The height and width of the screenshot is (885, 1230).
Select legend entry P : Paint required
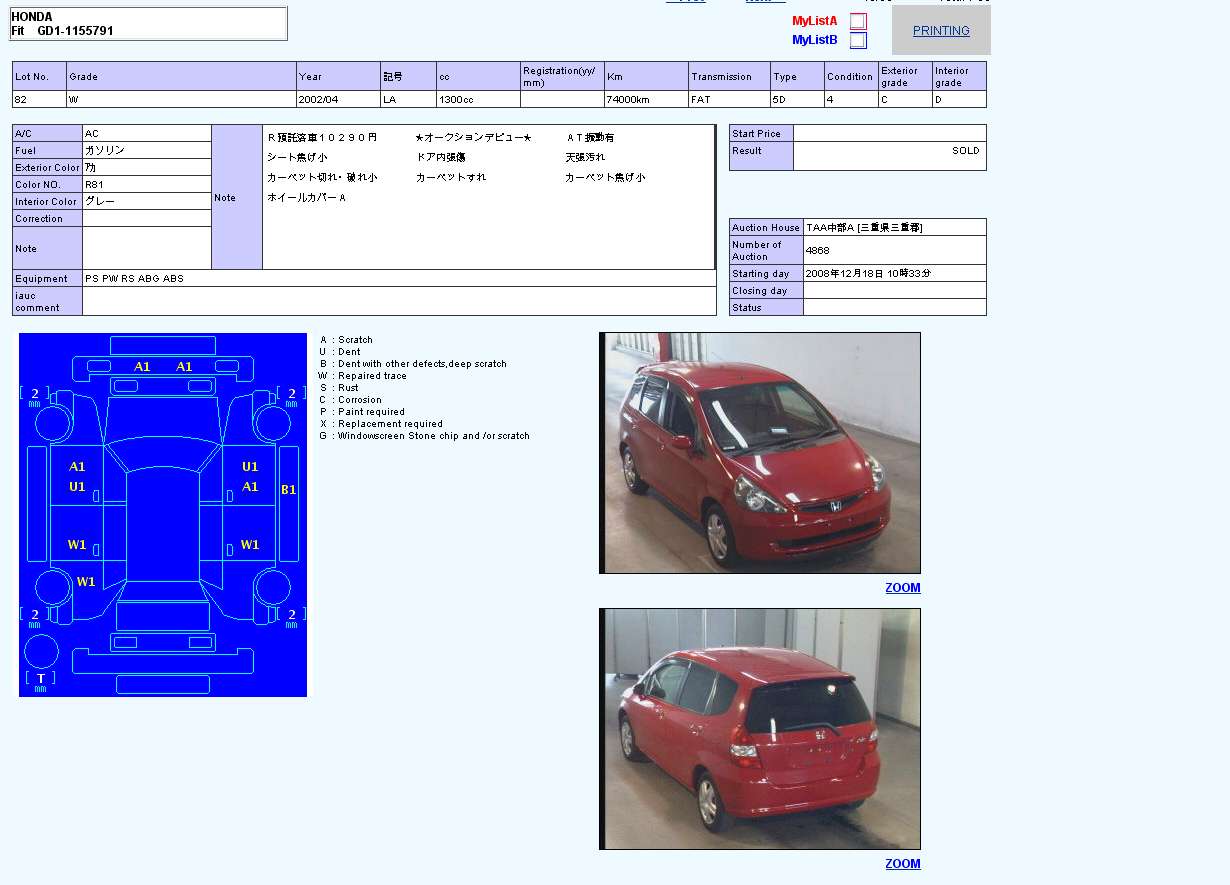[362, 412]
